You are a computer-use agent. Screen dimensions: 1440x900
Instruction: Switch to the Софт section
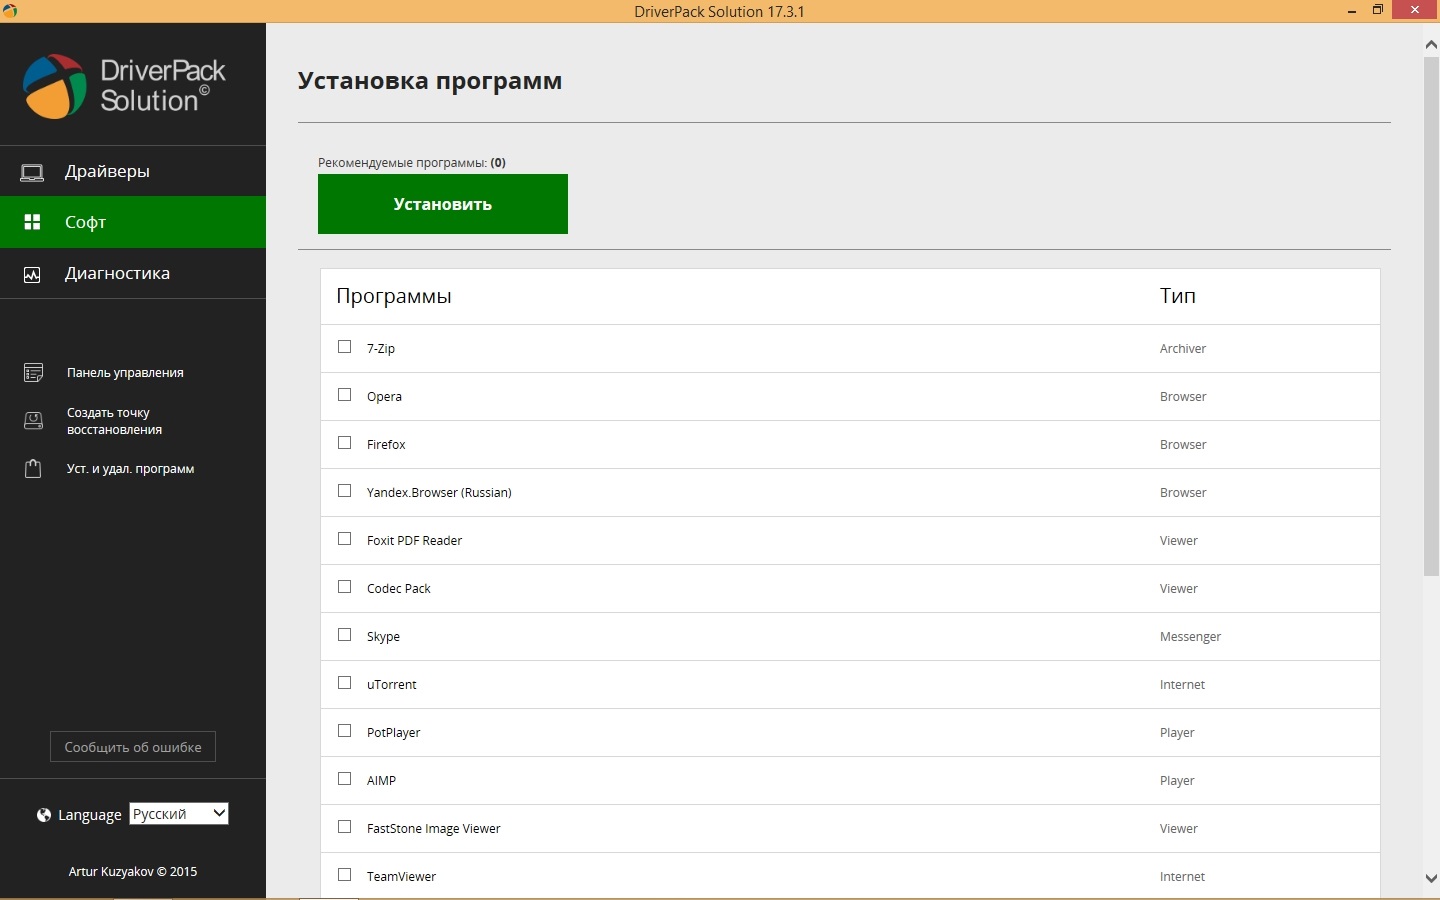pos(133,222)
